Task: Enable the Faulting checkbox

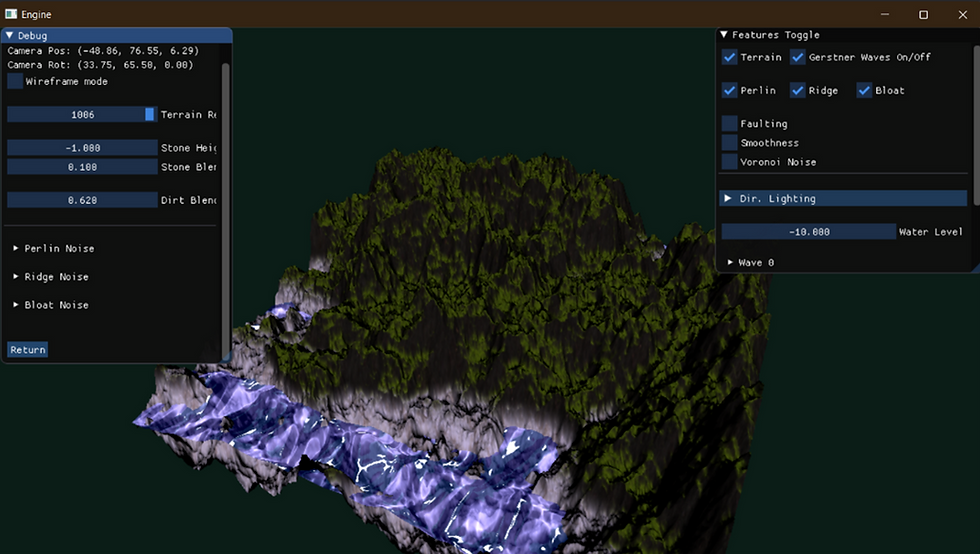Action: (729, 123)
